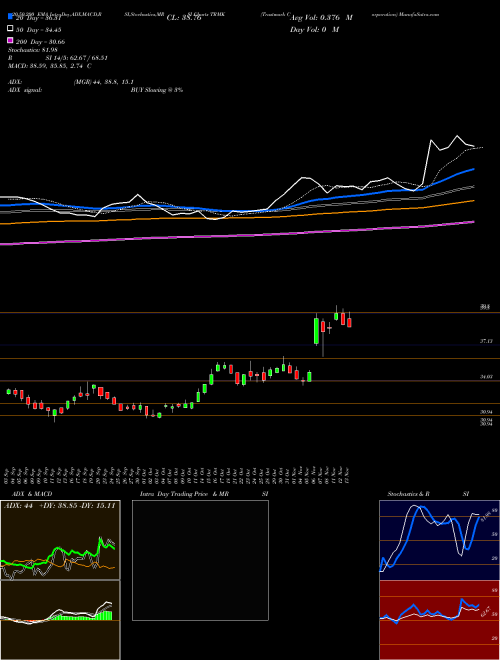This screenshot has height=660, width=500.
Task: Open the MACD histogram panel with green bars
Action: pos(60,620)
